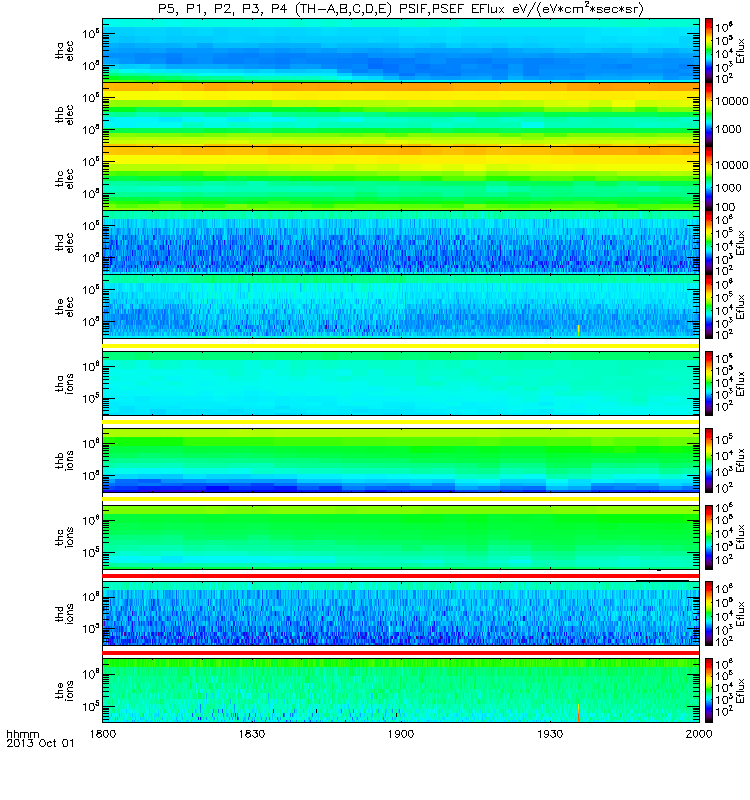Click the yellow spike in the elec panel

tap(579, 331)
